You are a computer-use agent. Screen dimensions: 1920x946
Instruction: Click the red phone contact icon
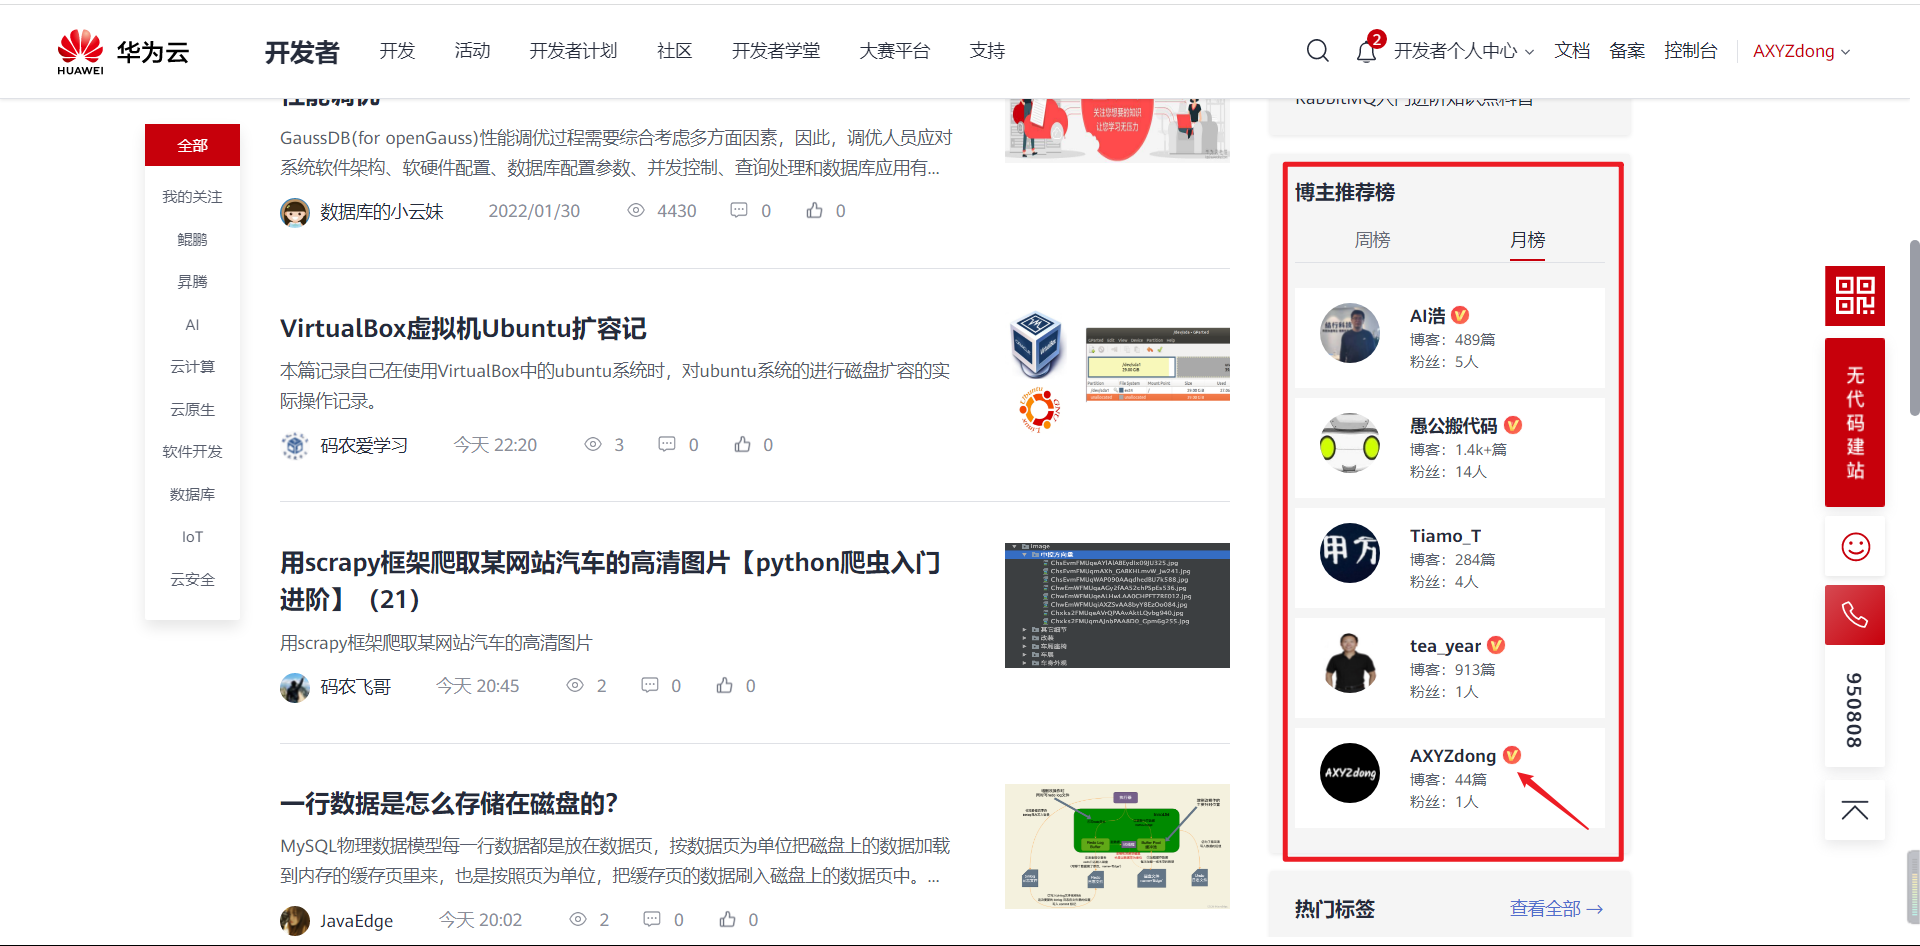(x=1855, y=615)
